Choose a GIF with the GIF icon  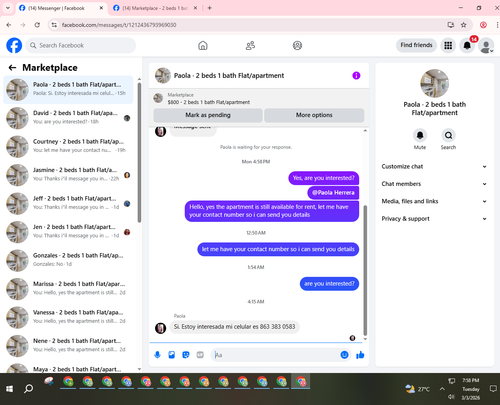point(200,355)
